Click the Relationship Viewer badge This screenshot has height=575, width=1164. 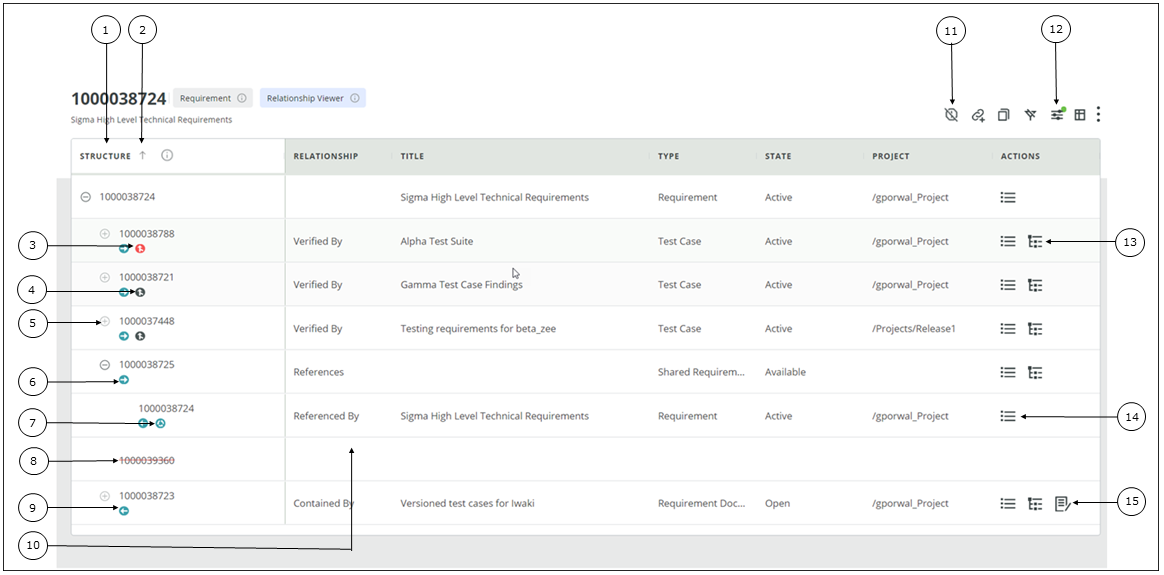pyautogui.click(x=313, y=98)
